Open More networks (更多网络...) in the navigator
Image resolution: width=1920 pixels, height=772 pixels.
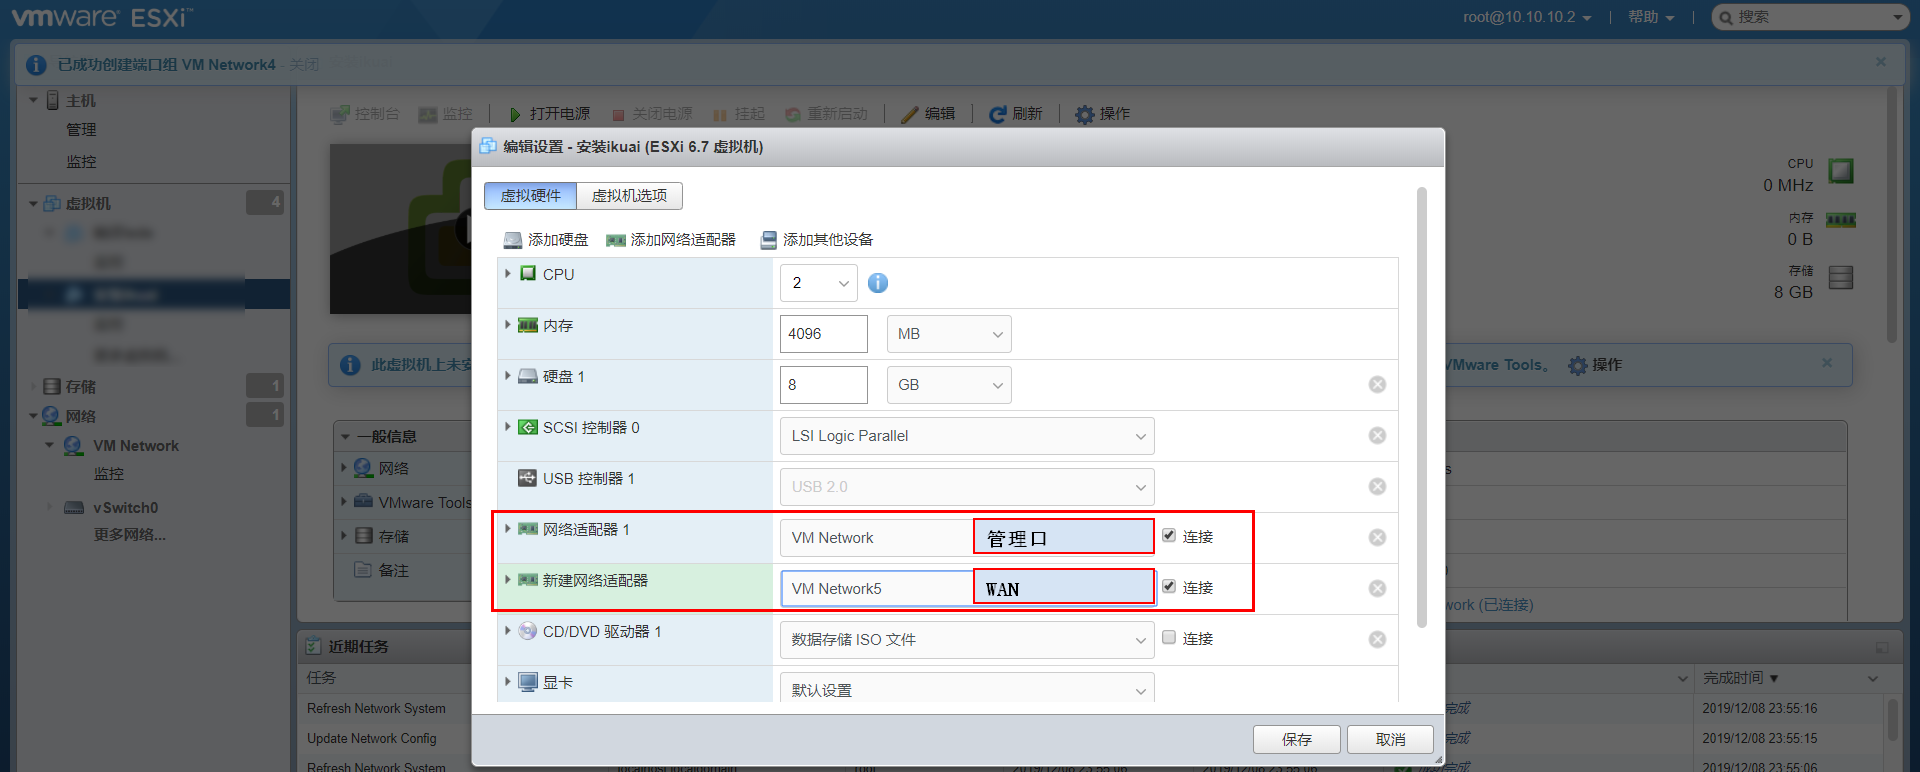[x=130, y=535]
